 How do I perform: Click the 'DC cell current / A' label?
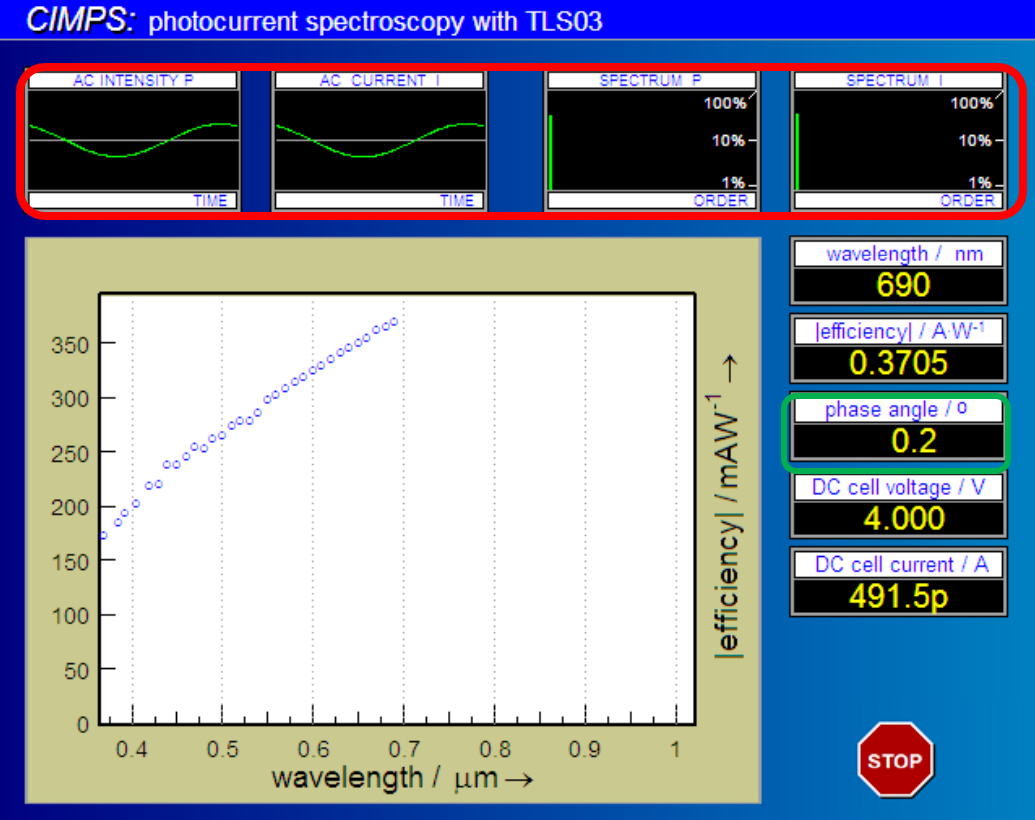point(897,564)
